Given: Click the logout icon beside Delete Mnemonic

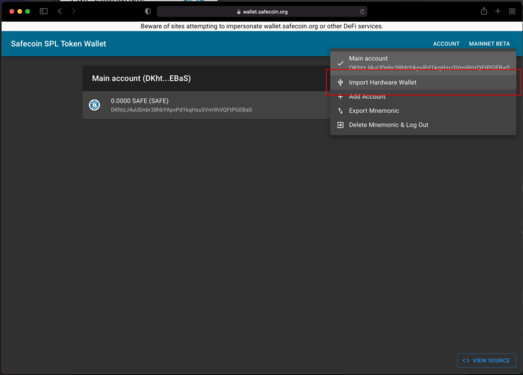Looking at the screenshot, I should click(340, 125).
